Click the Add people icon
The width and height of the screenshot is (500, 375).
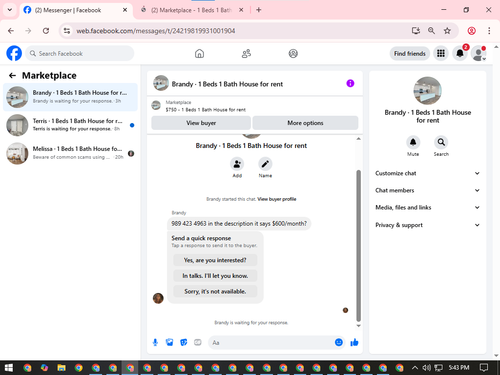(237, 164)
